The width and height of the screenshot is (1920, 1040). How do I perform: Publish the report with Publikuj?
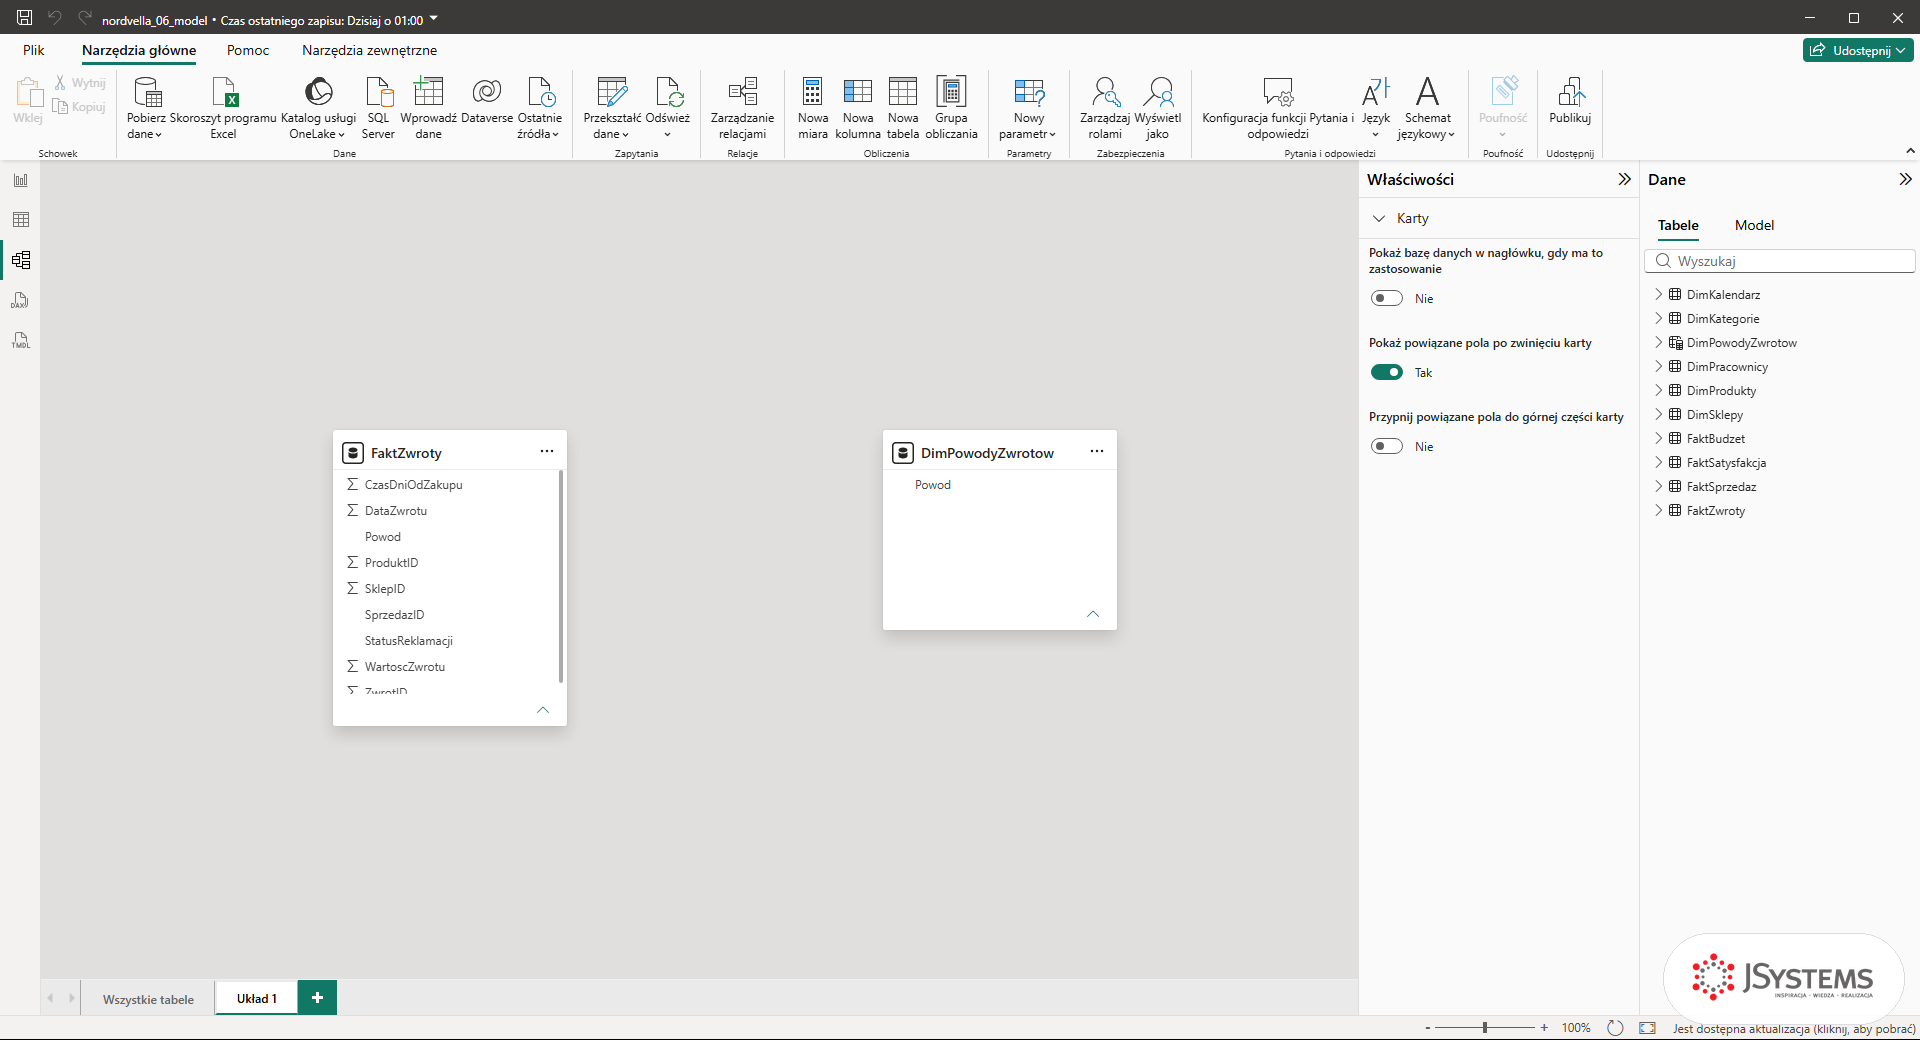point(1570,100)
